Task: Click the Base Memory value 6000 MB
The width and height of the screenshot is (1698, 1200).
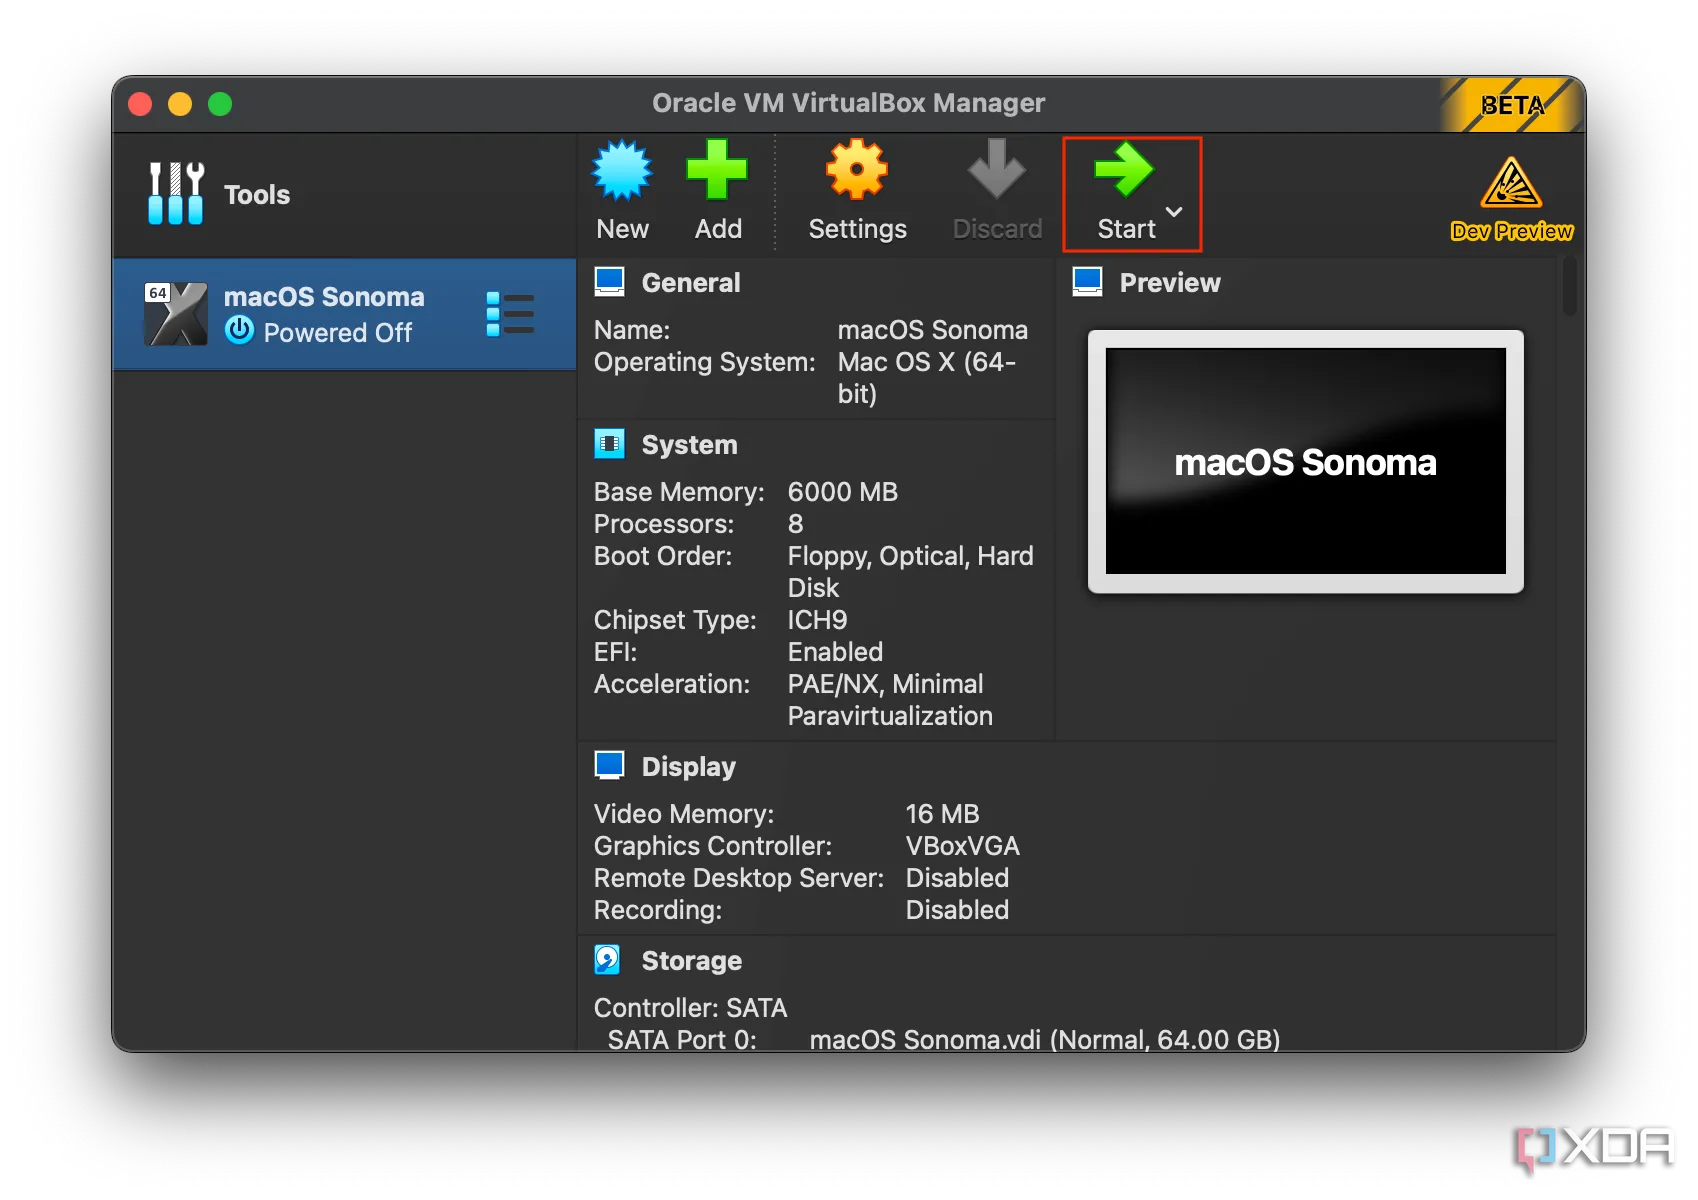Action: 842,492
